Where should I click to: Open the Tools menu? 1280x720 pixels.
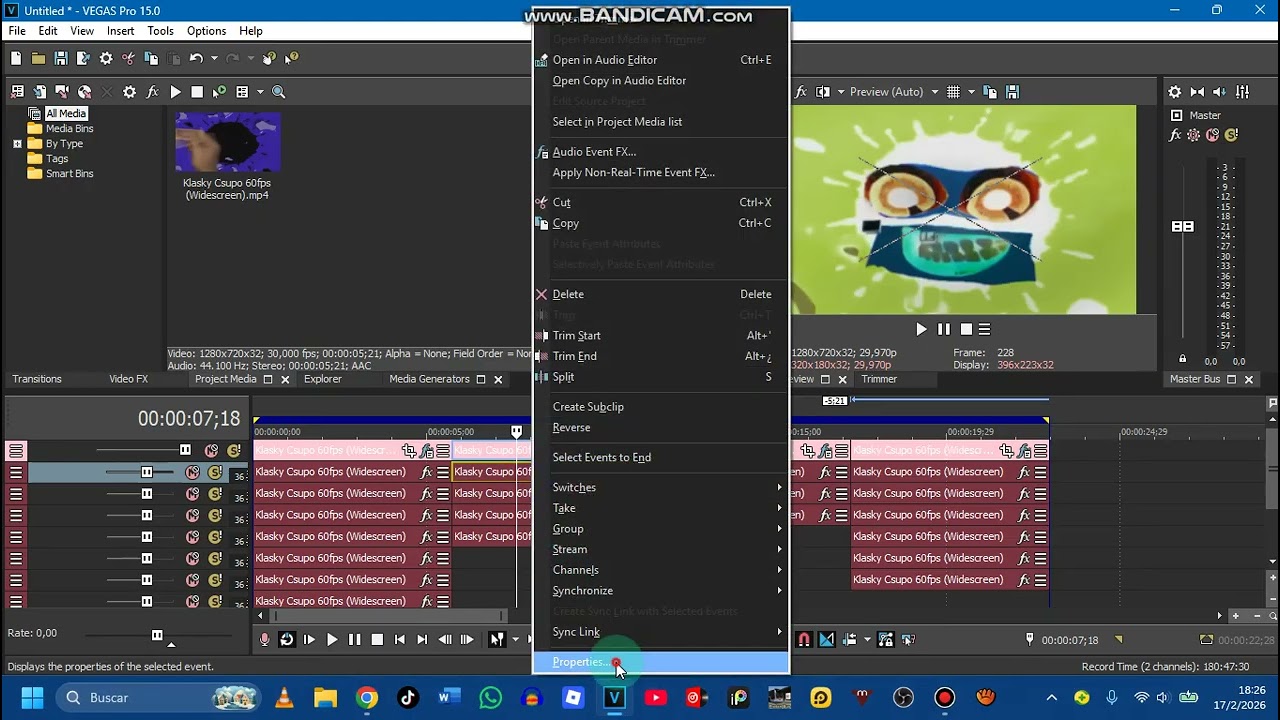(x=161, y=31)
